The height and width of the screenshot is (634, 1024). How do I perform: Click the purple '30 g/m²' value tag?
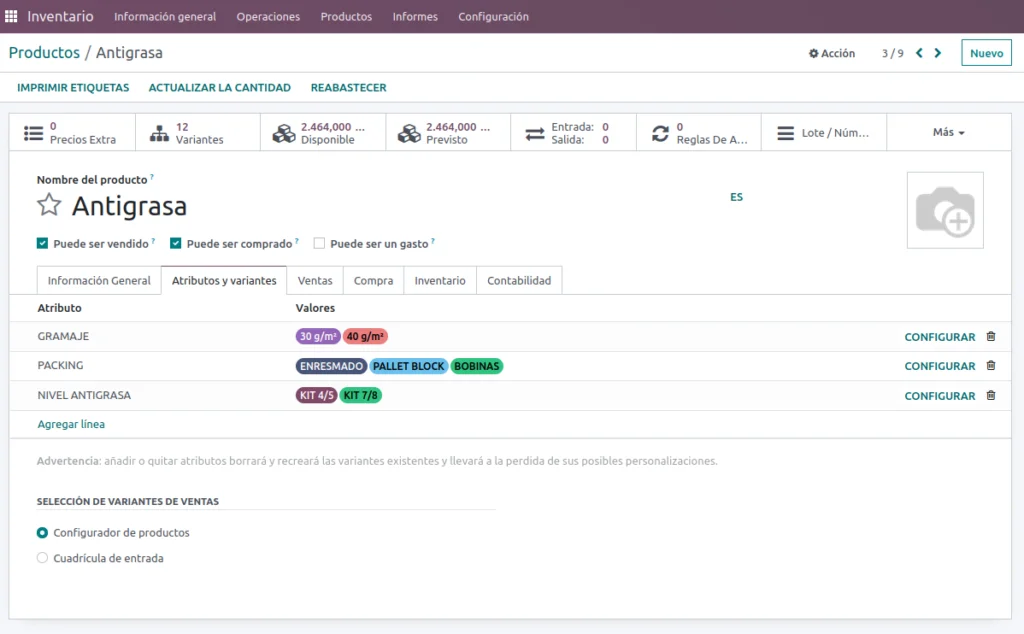tap(318, 337)
